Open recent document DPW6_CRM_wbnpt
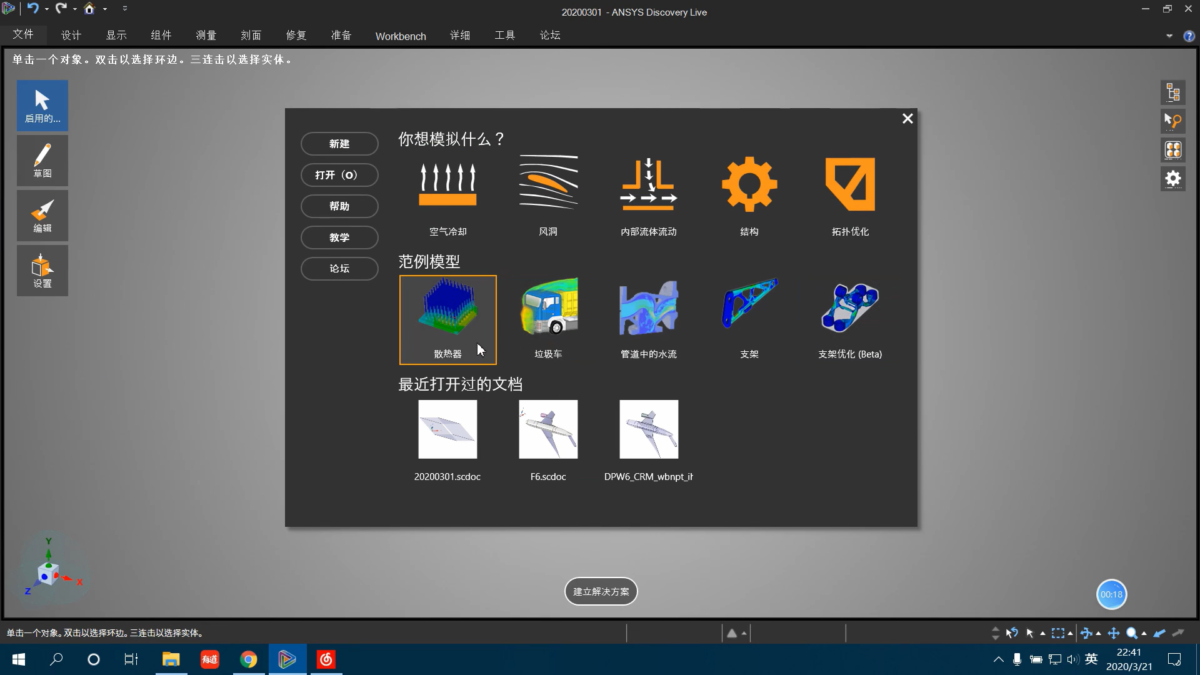This screenshot has width=1200, height=675. (648, 441)
